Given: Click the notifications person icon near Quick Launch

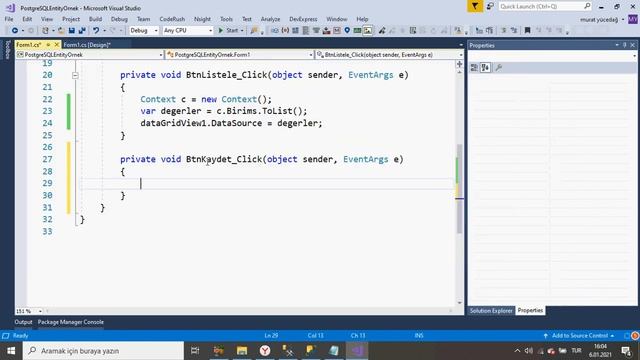Looking at the screenshot, I should tap(490, 6).
